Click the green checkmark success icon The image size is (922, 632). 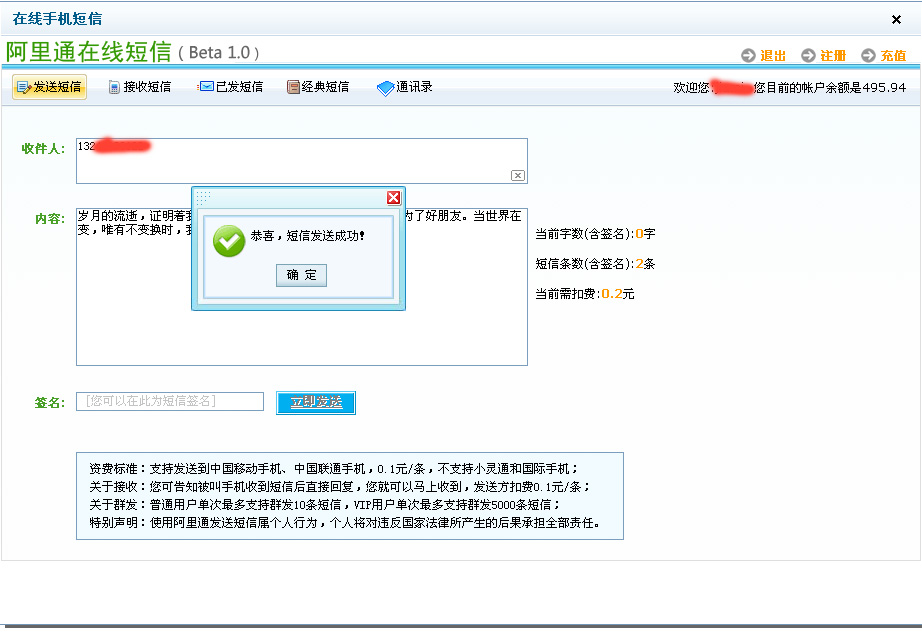229,241
